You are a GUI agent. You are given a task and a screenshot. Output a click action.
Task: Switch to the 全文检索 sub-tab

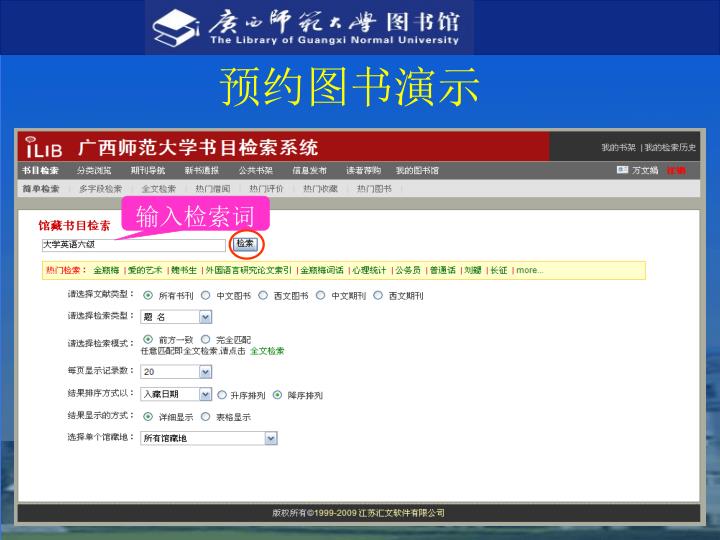(159, 189)
